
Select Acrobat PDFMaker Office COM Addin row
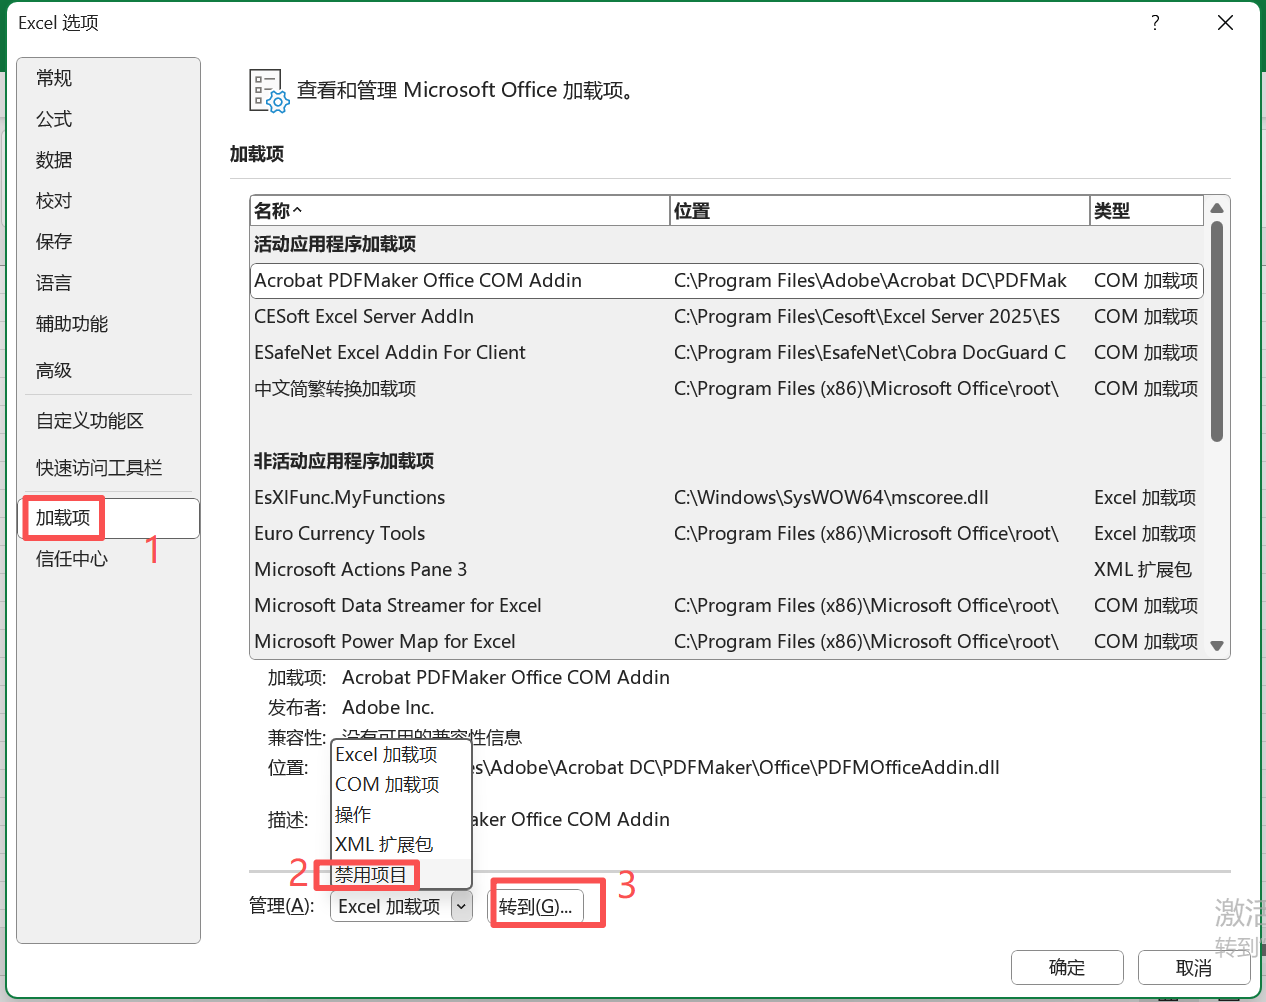tap(726, 281)
